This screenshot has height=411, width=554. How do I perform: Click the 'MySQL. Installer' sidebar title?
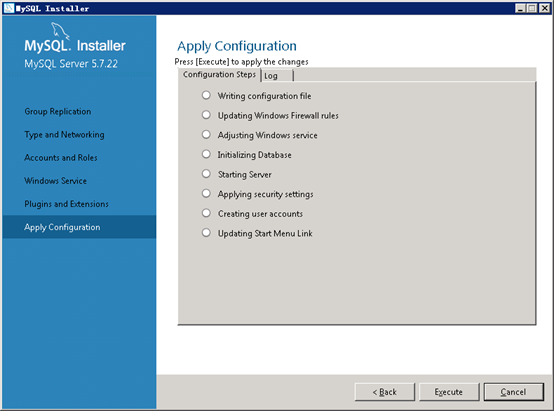75,46
